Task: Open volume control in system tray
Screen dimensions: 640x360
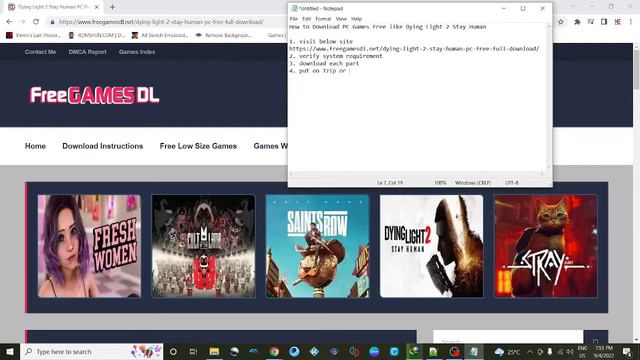Action: tap(570, 351)
